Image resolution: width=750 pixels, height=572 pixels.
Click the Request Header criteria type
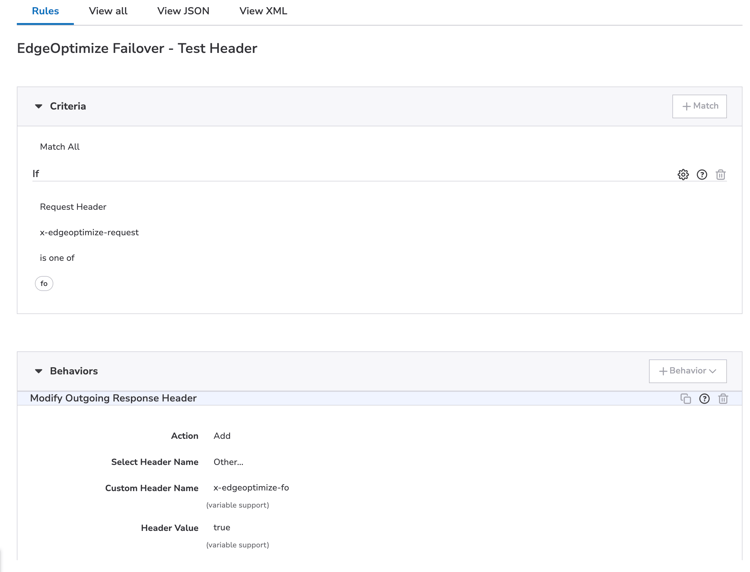pos(73,207)
